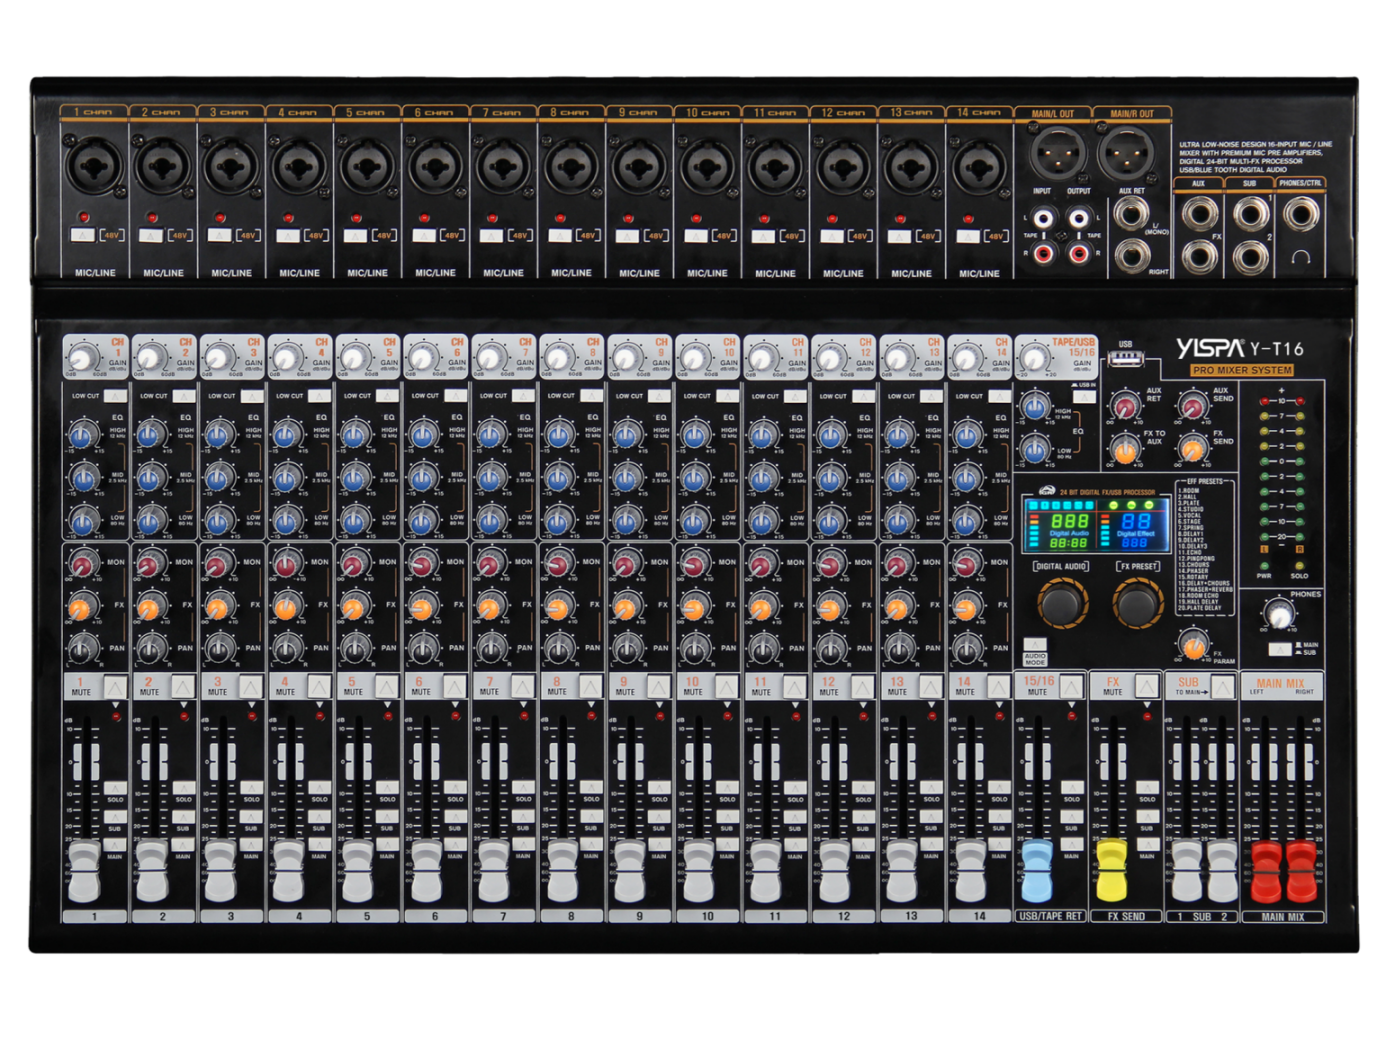This screenshot has height=1039, width=1386.
Task: Click the FX SEND master knob
Action: click(x=1191, y=450)
